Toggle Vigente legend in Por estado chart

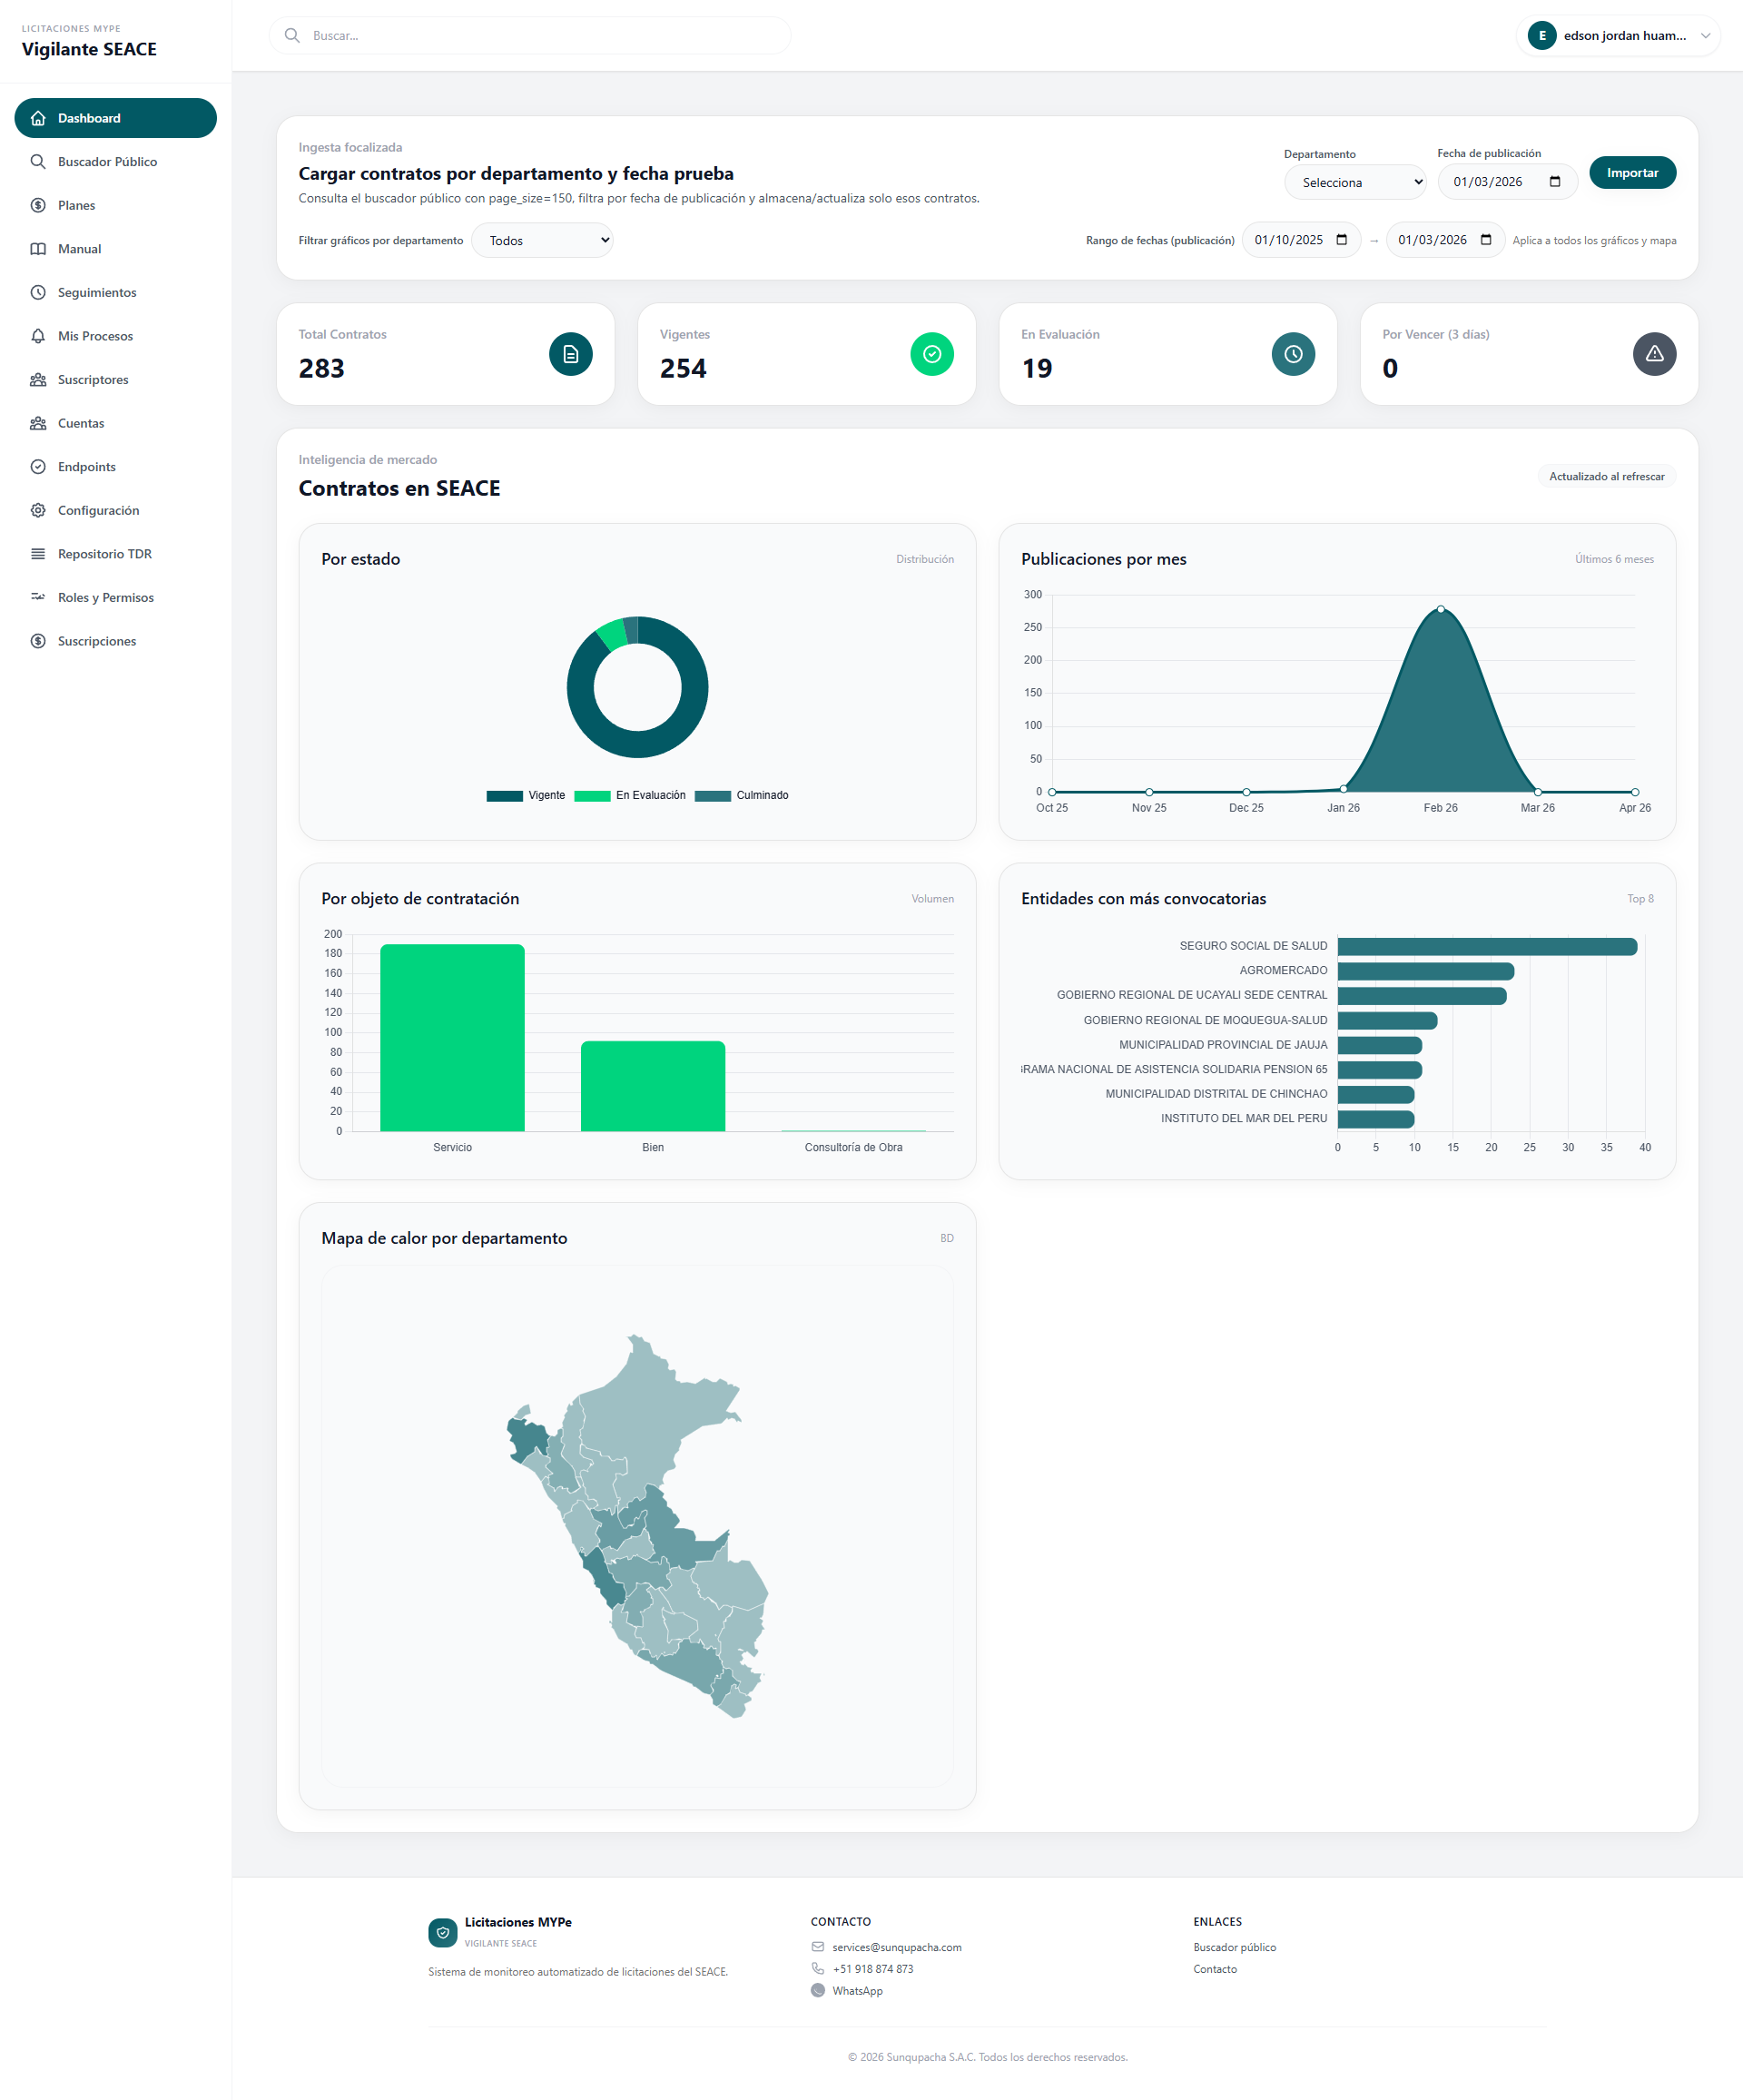(526, 796)
